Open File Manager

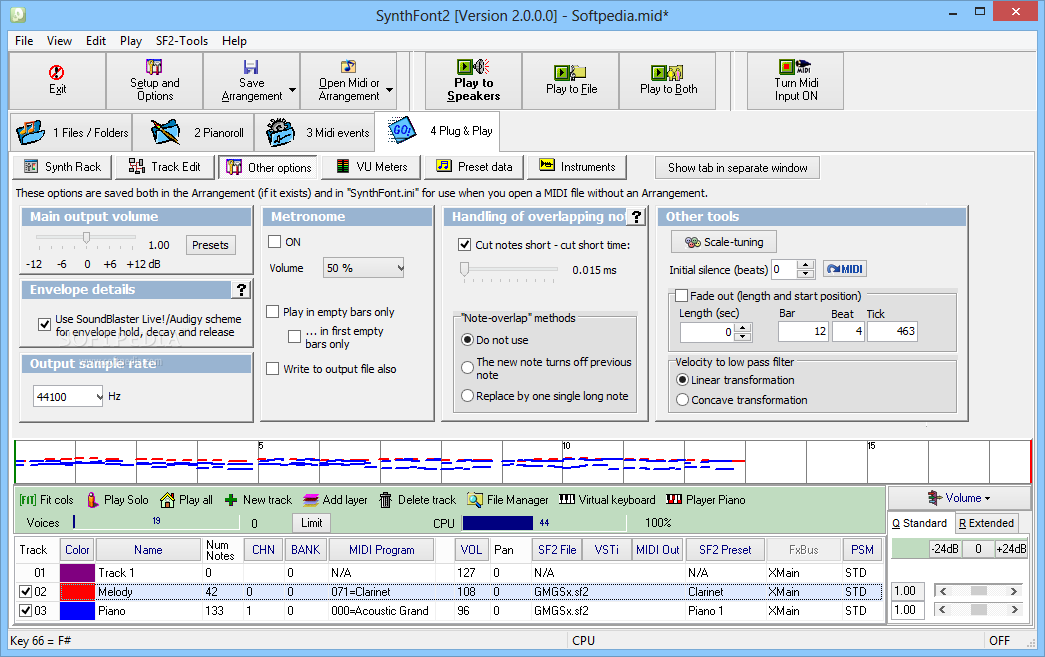[x=508, y=500]
